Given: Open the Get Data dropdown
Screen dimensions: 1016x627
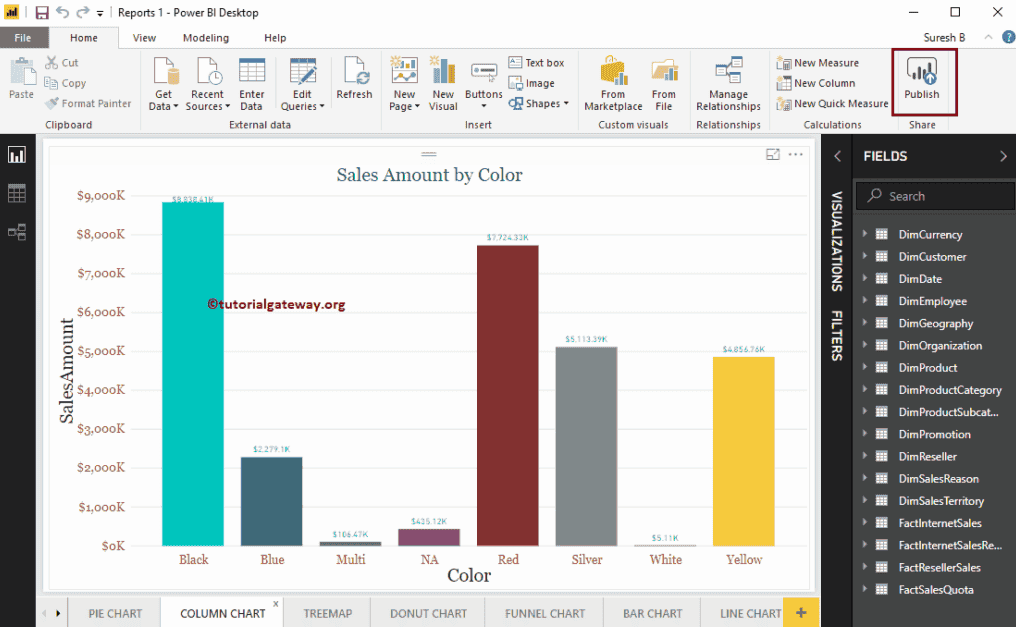Looking at the screenshot, I should [163, 84].
